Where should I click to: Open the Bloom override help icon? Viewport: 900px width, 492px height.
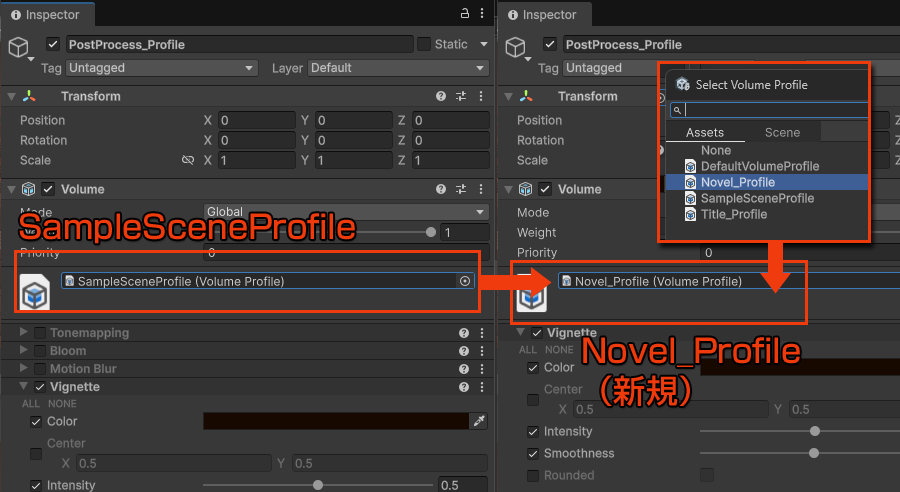(464, 351)
